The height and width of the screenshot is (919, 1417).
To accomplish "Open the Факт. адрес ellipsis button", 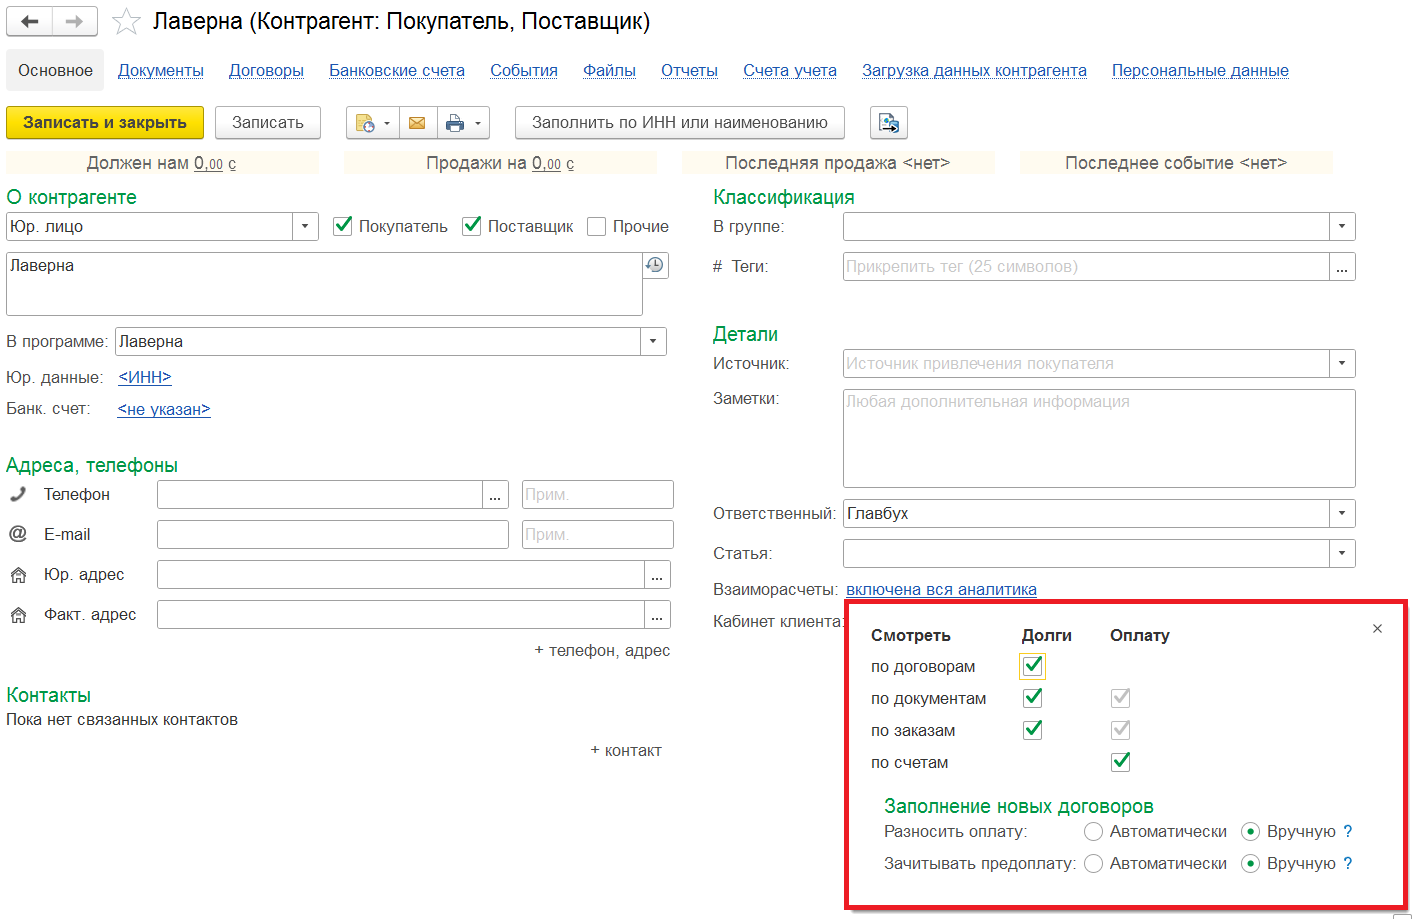I will [657, 615].
